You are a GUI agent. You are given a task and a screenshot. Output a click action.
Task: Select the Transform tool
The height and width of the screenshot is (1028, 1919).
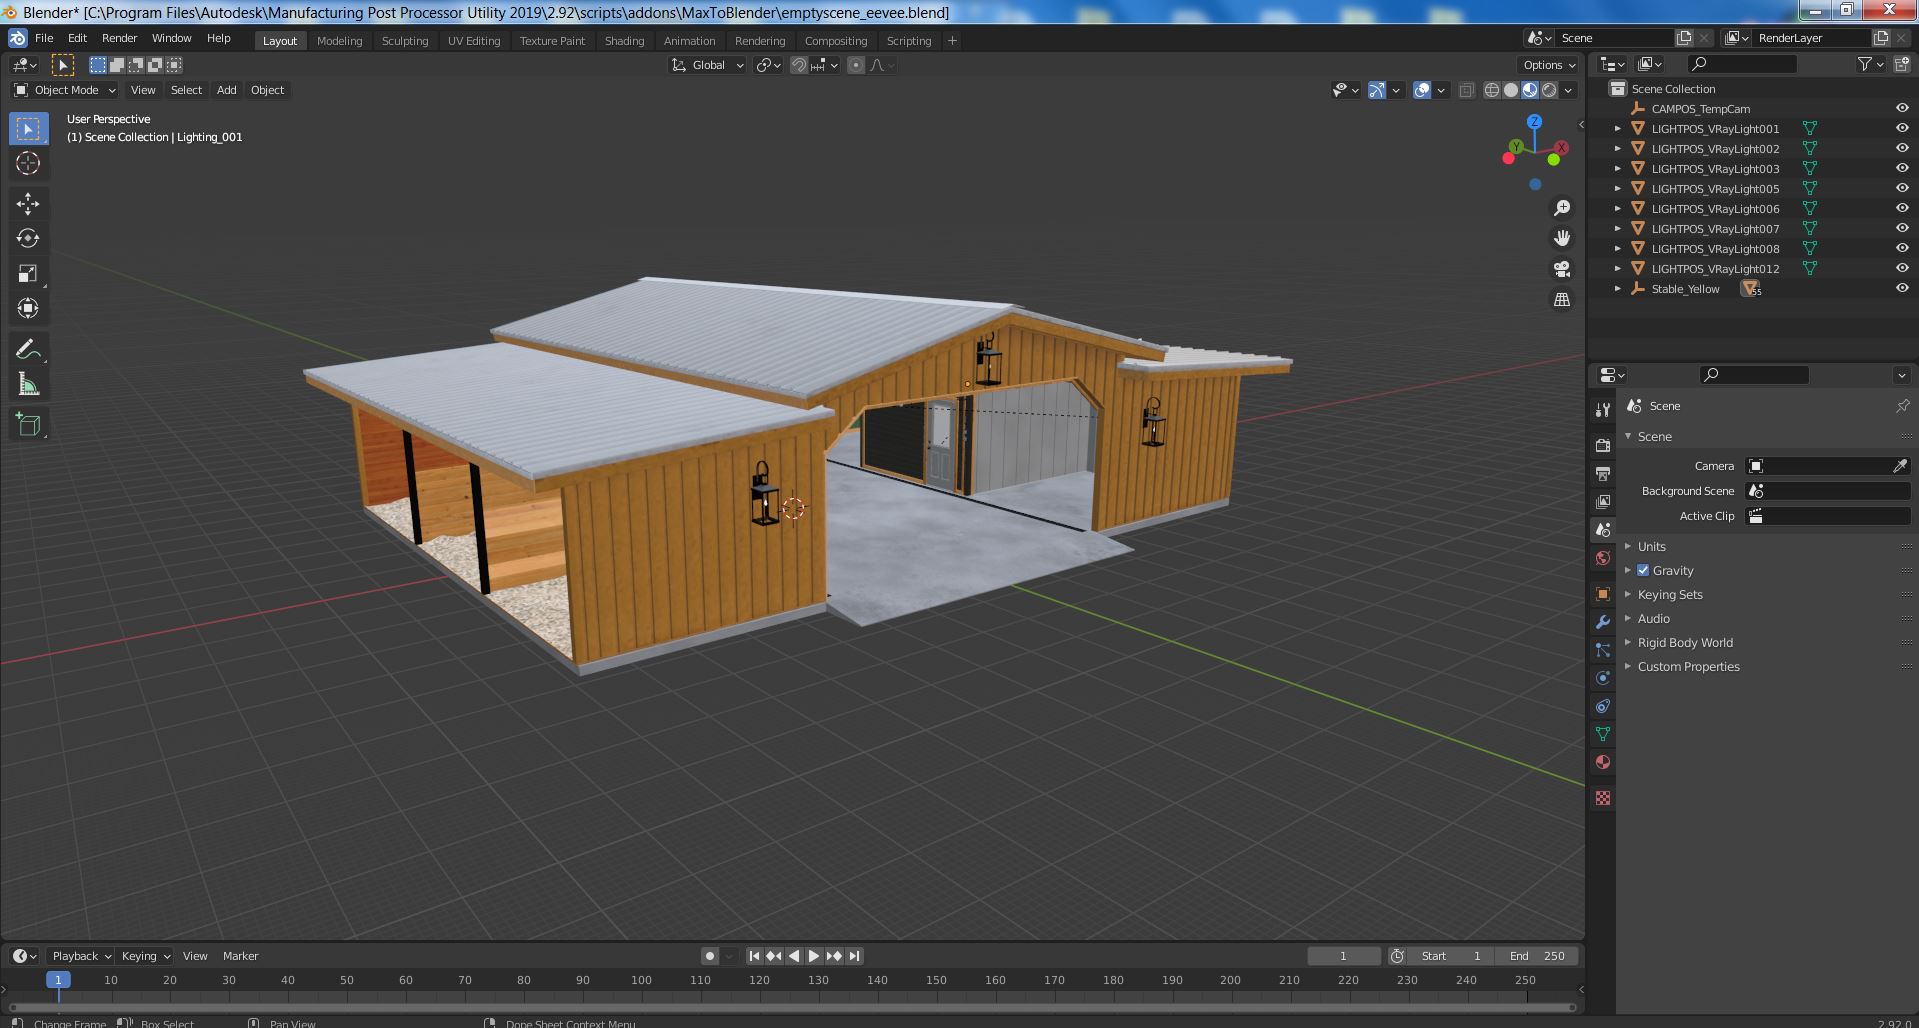point(28,308)
